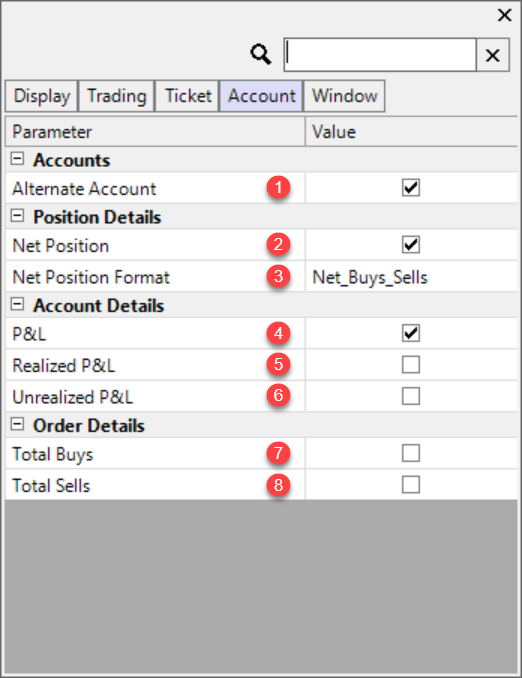The image size is (522, 678).
Task: Collapse the Position Details section
Action: [x=17, y=216]
